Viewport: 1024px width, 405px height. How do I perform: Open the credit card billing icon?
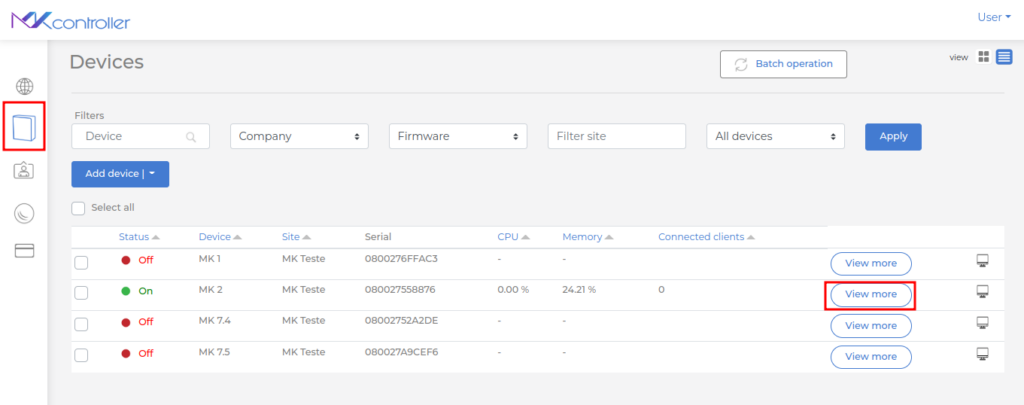[24, 250]
